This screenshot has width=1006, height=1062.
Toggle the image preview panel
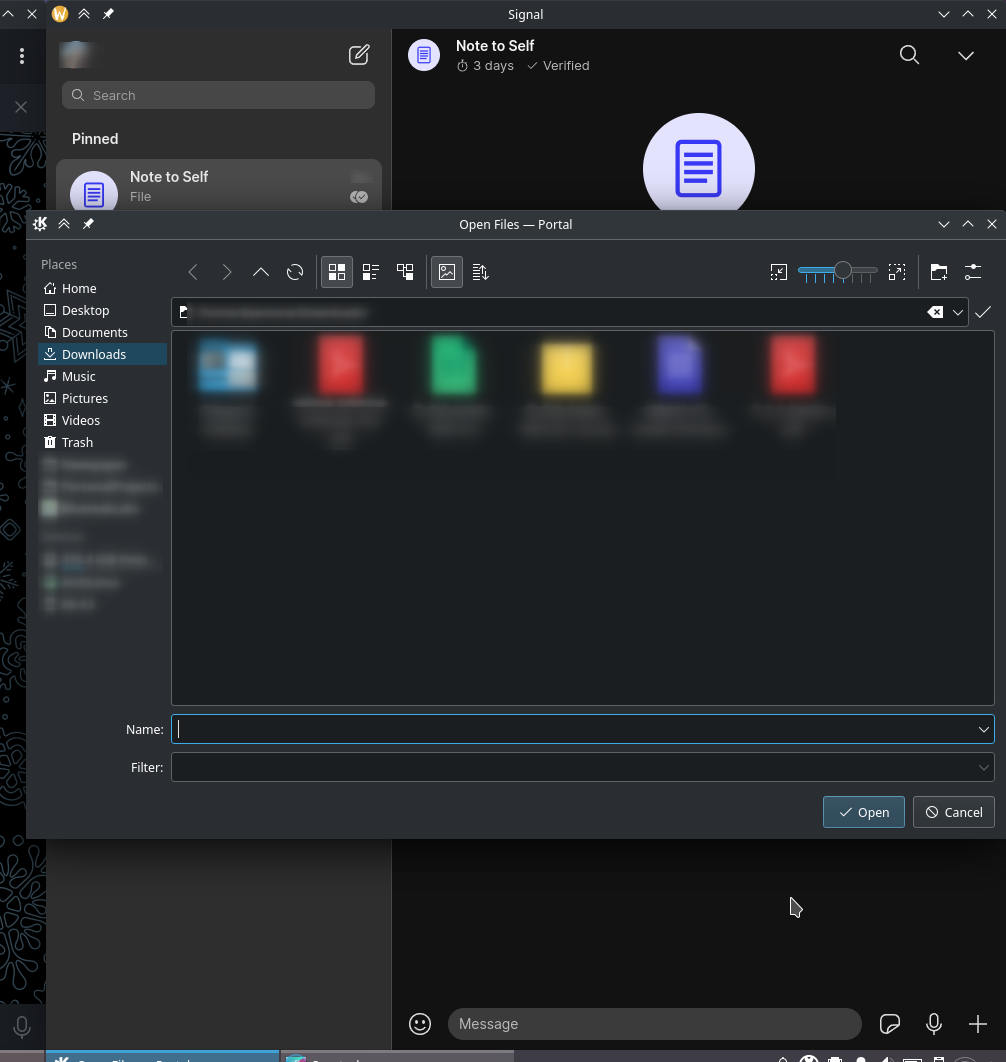point(447,271)
